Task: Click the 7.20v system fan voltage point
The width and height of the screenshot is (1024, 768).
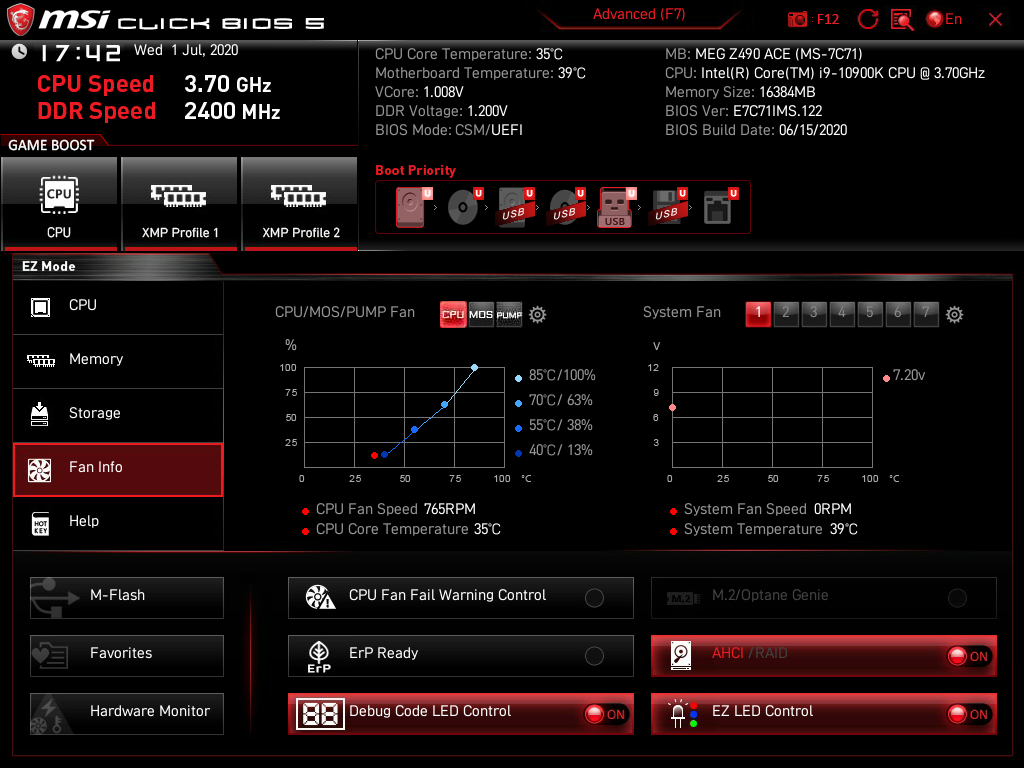Action: click(x=673, y=408)
